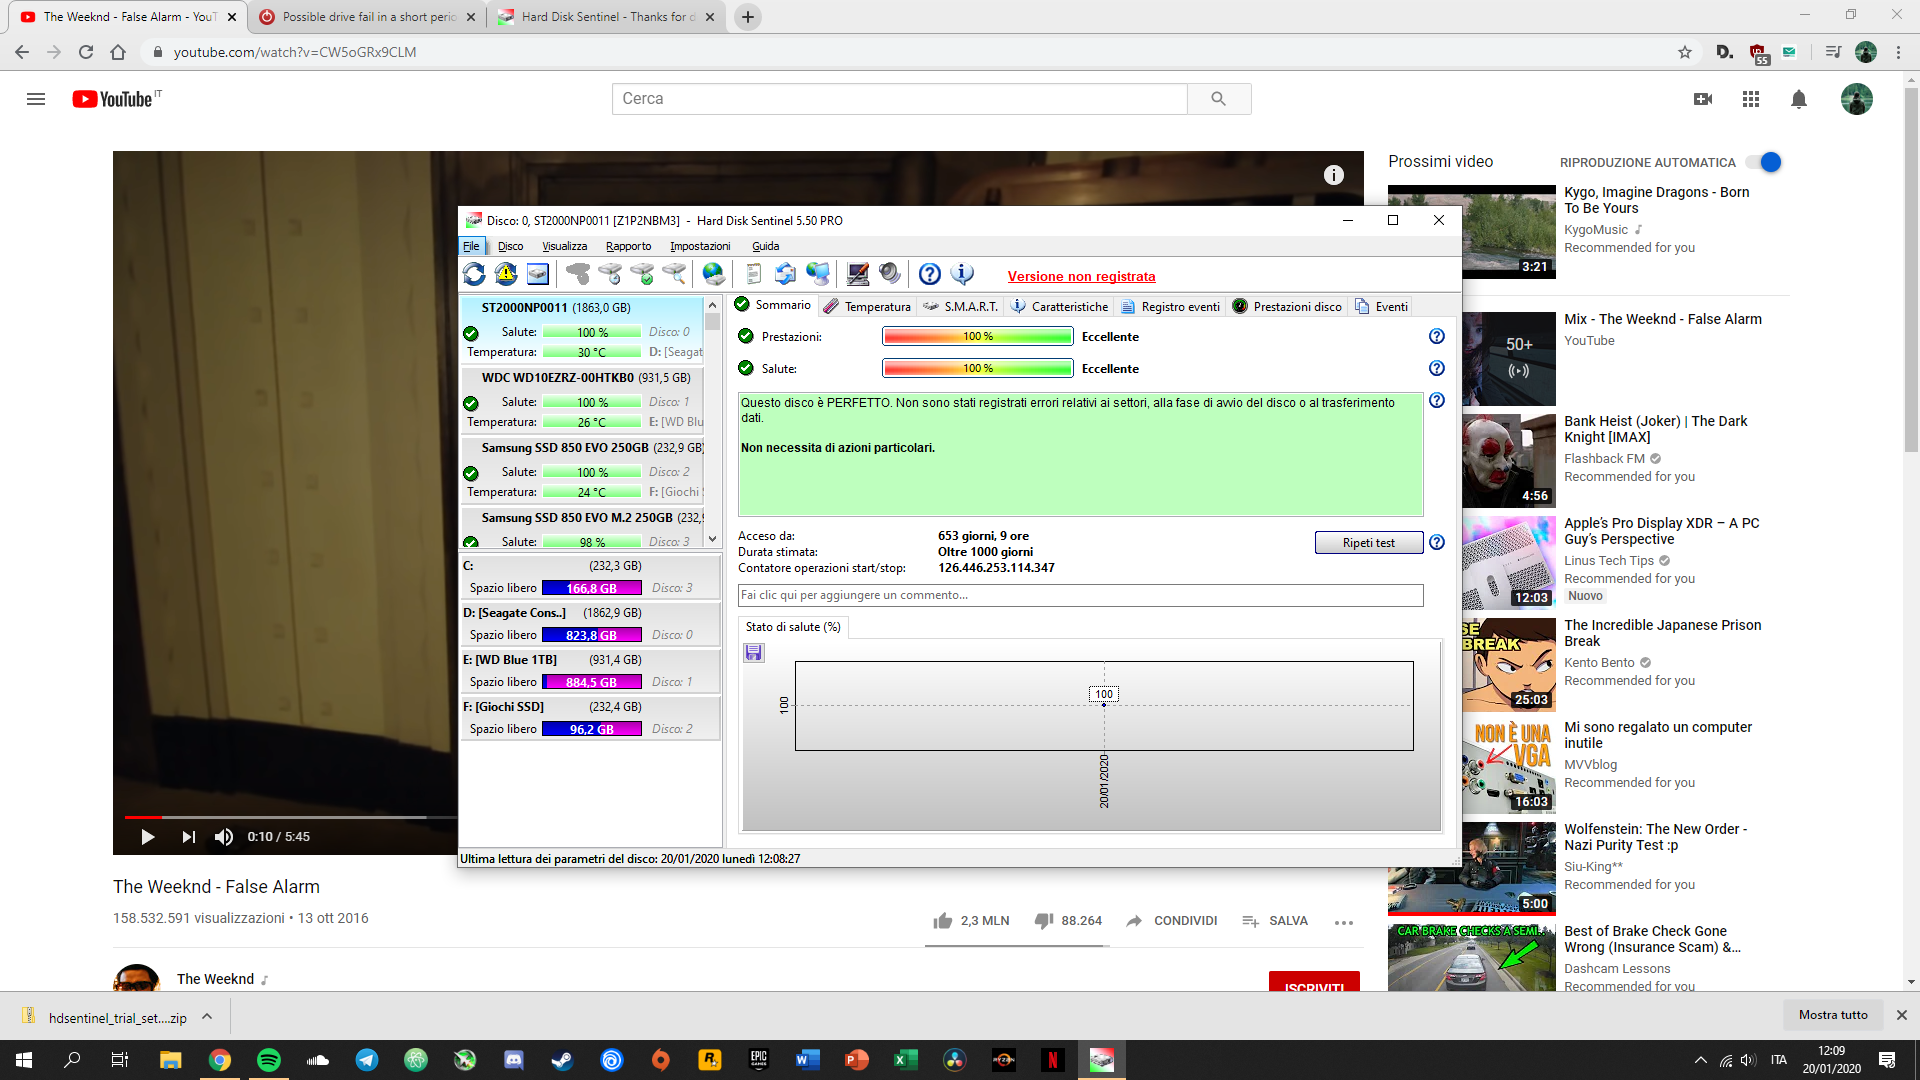
Task: Mute the video with speaker icon
Action: pyautogui.click(x=224, y=837)
